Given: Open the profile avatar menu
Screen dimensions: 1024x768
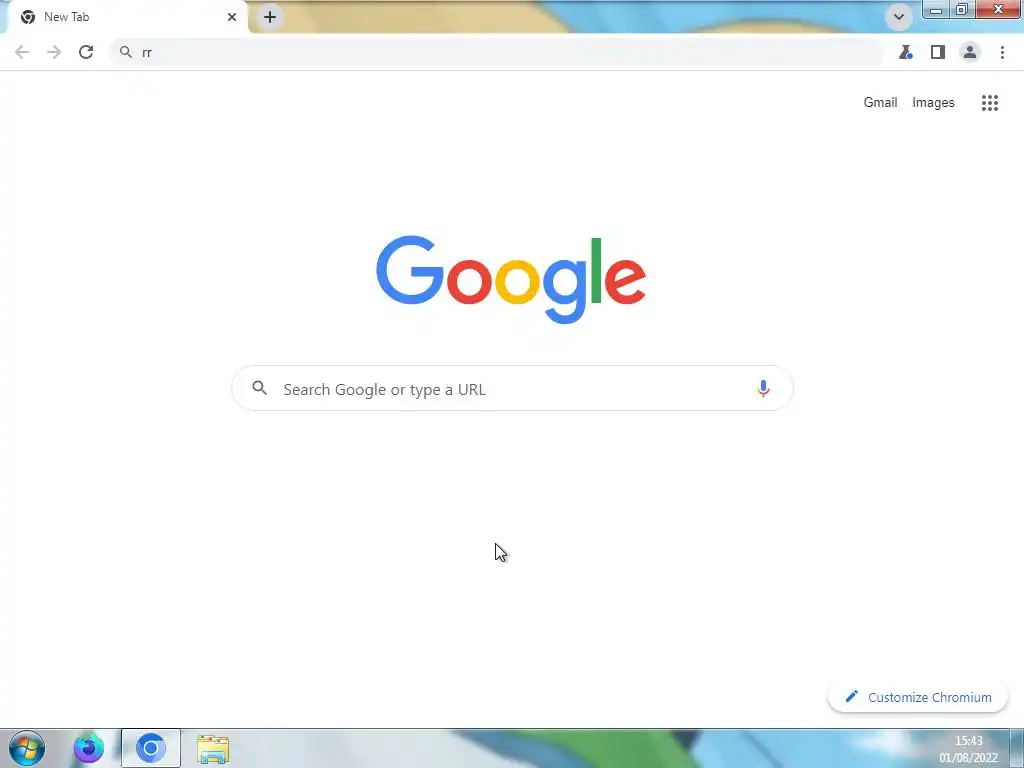Looking at the screenshot, I should coord(970,52).
